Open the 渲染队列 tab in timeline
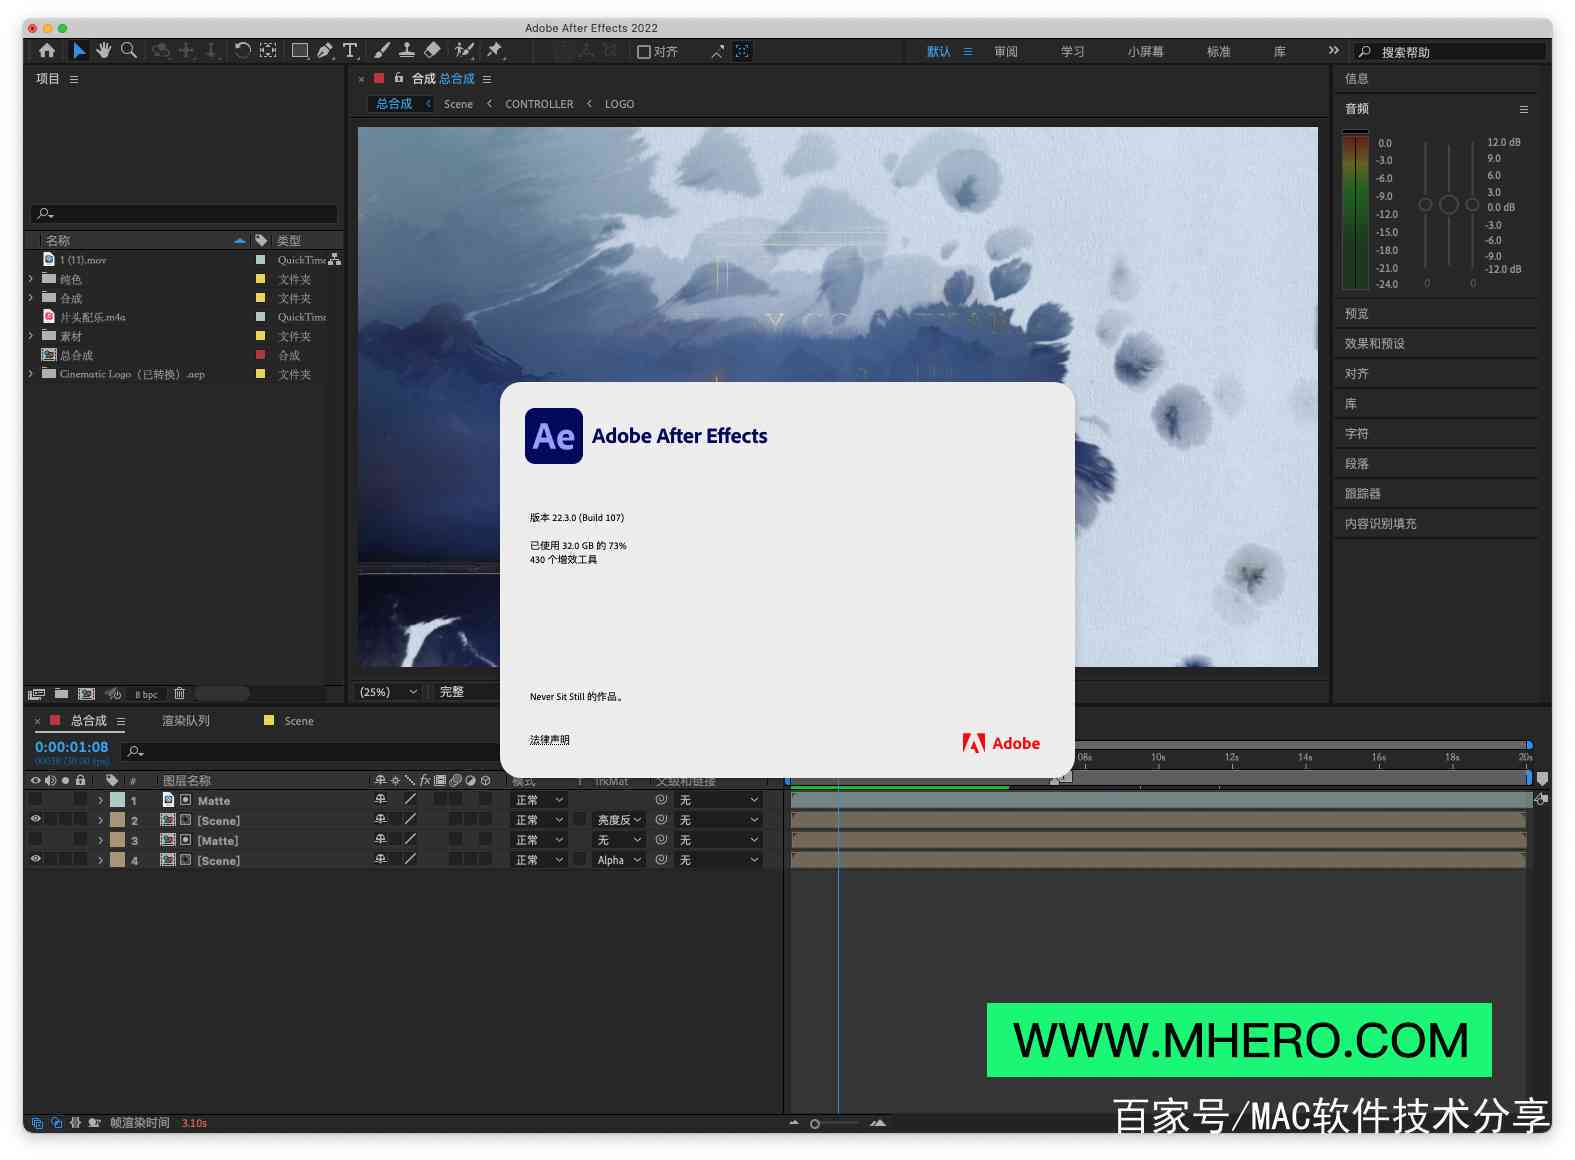1575x1160 pixels. coord(186,721)
